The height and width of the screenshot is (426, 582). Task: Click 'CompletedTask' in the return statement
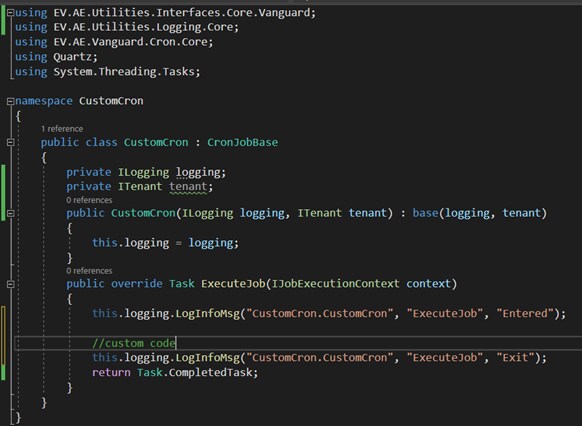point(210,372)
